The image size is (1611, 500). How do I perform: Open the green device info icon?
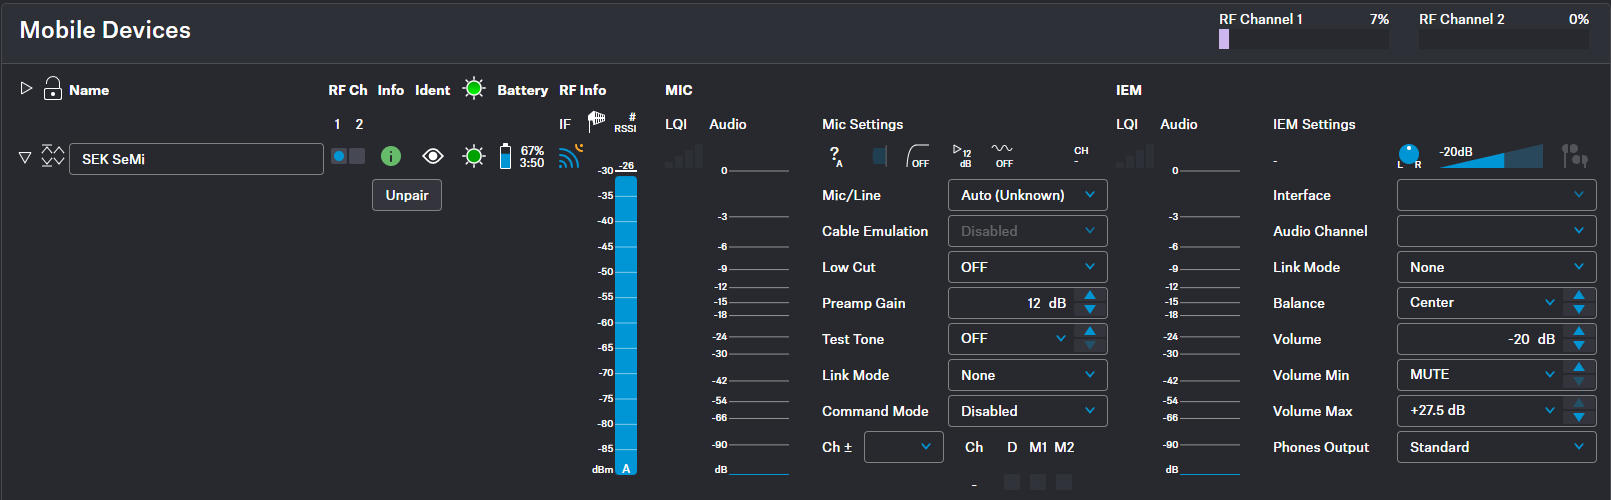[x=391, y=156]
